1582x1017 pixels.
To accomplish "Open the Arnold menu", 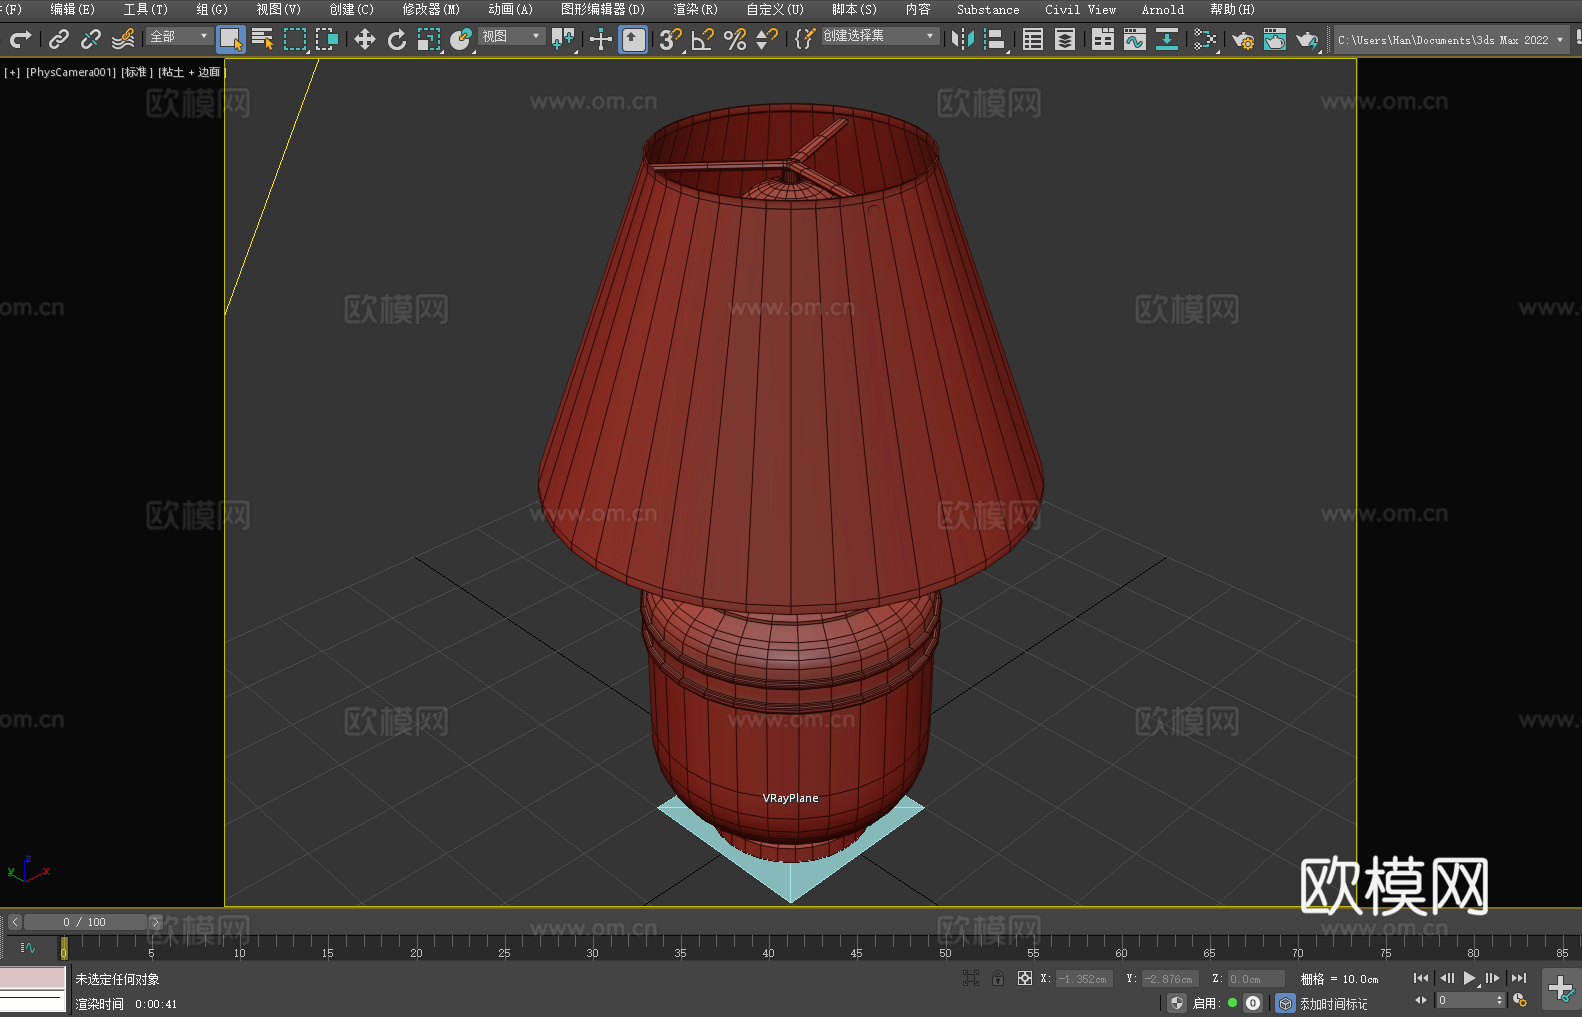I will coord(1162,10).
